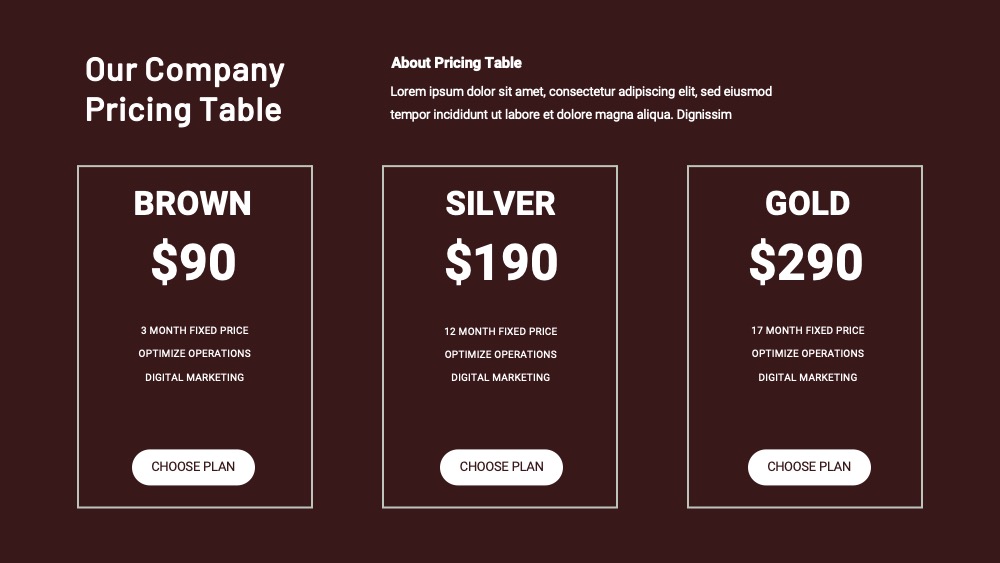Click the Lorem ipsum description paragraph
The image size is (1000, 563).
pos(581,103)
